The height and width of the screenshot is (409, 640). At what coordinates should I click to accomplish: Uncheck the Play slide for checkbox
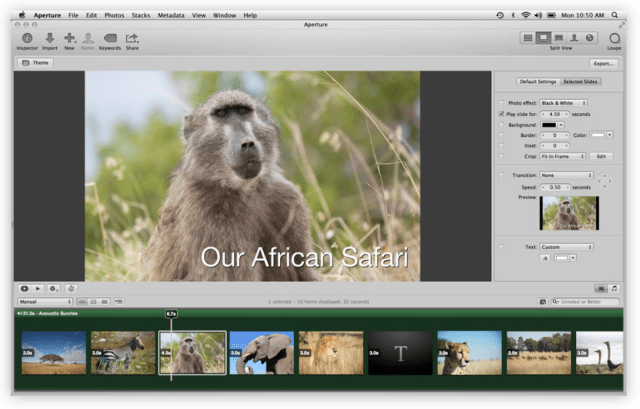(501, 114)
